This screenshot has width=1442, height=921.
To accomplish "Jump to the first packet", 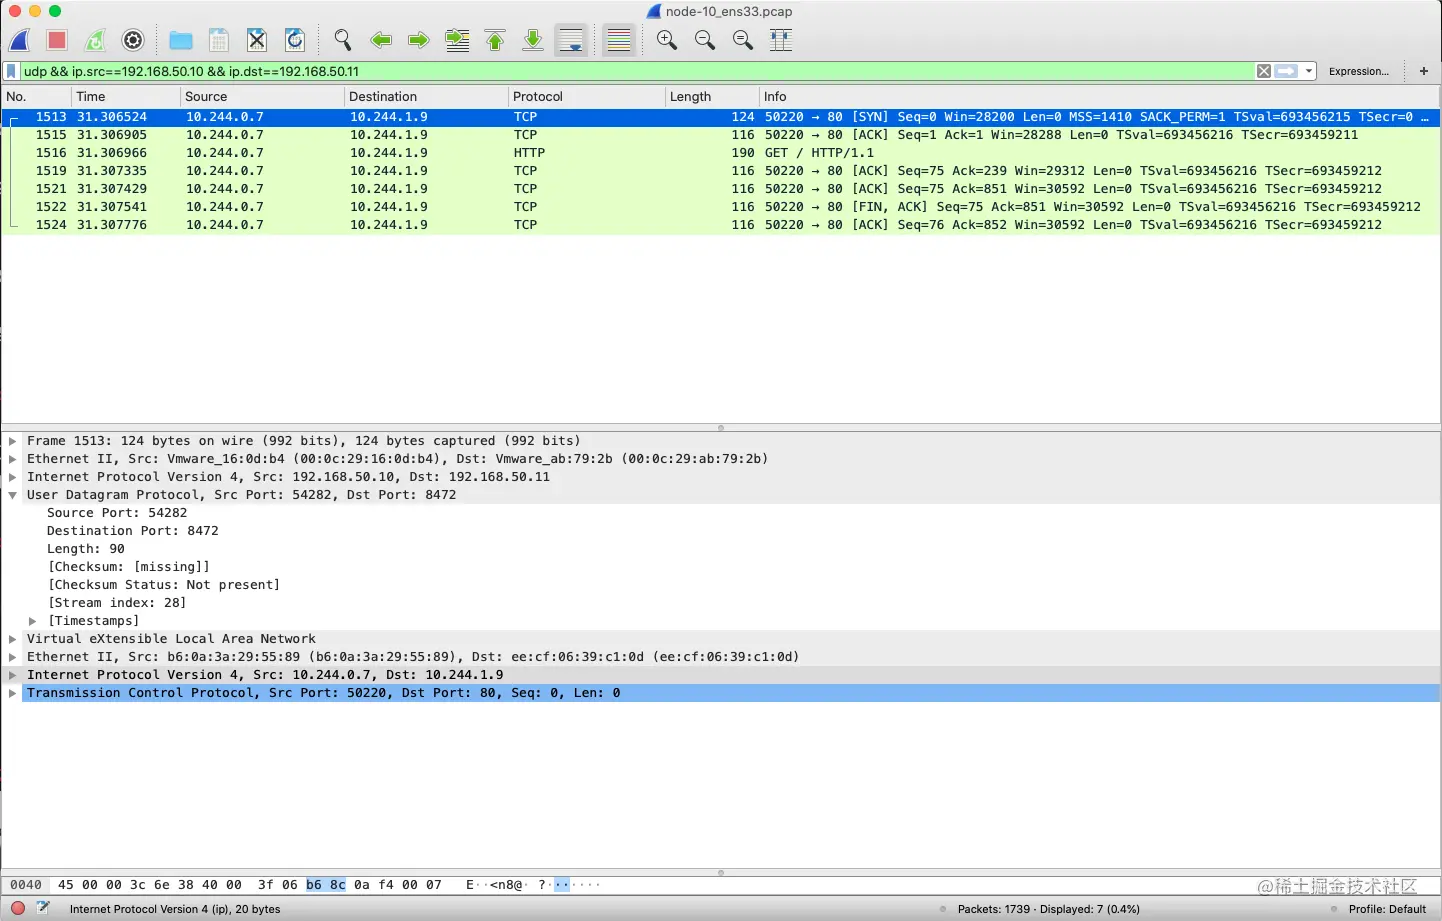I will tap(495, 40).
